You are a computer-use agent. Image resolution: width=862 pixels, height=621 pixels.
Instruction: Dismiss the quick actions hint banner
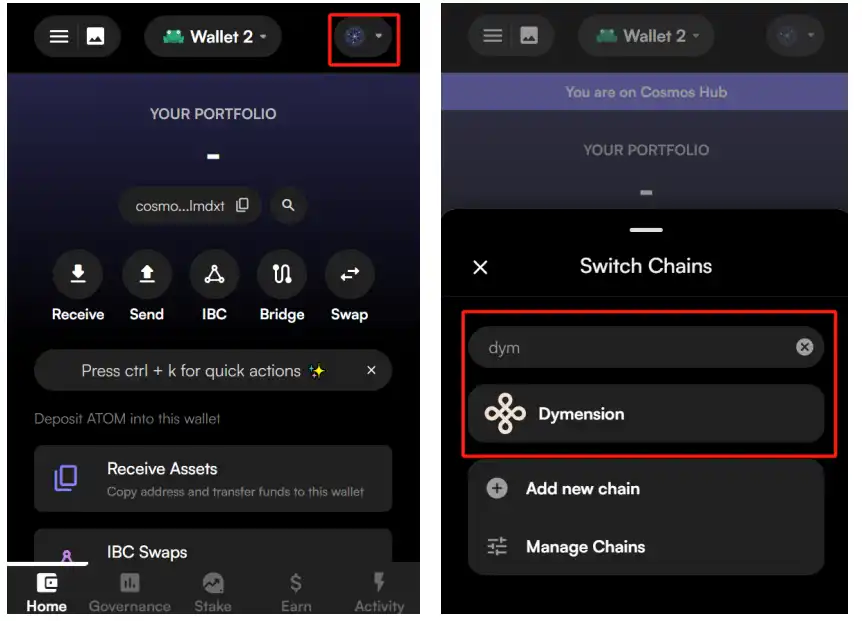coord(372,370)
